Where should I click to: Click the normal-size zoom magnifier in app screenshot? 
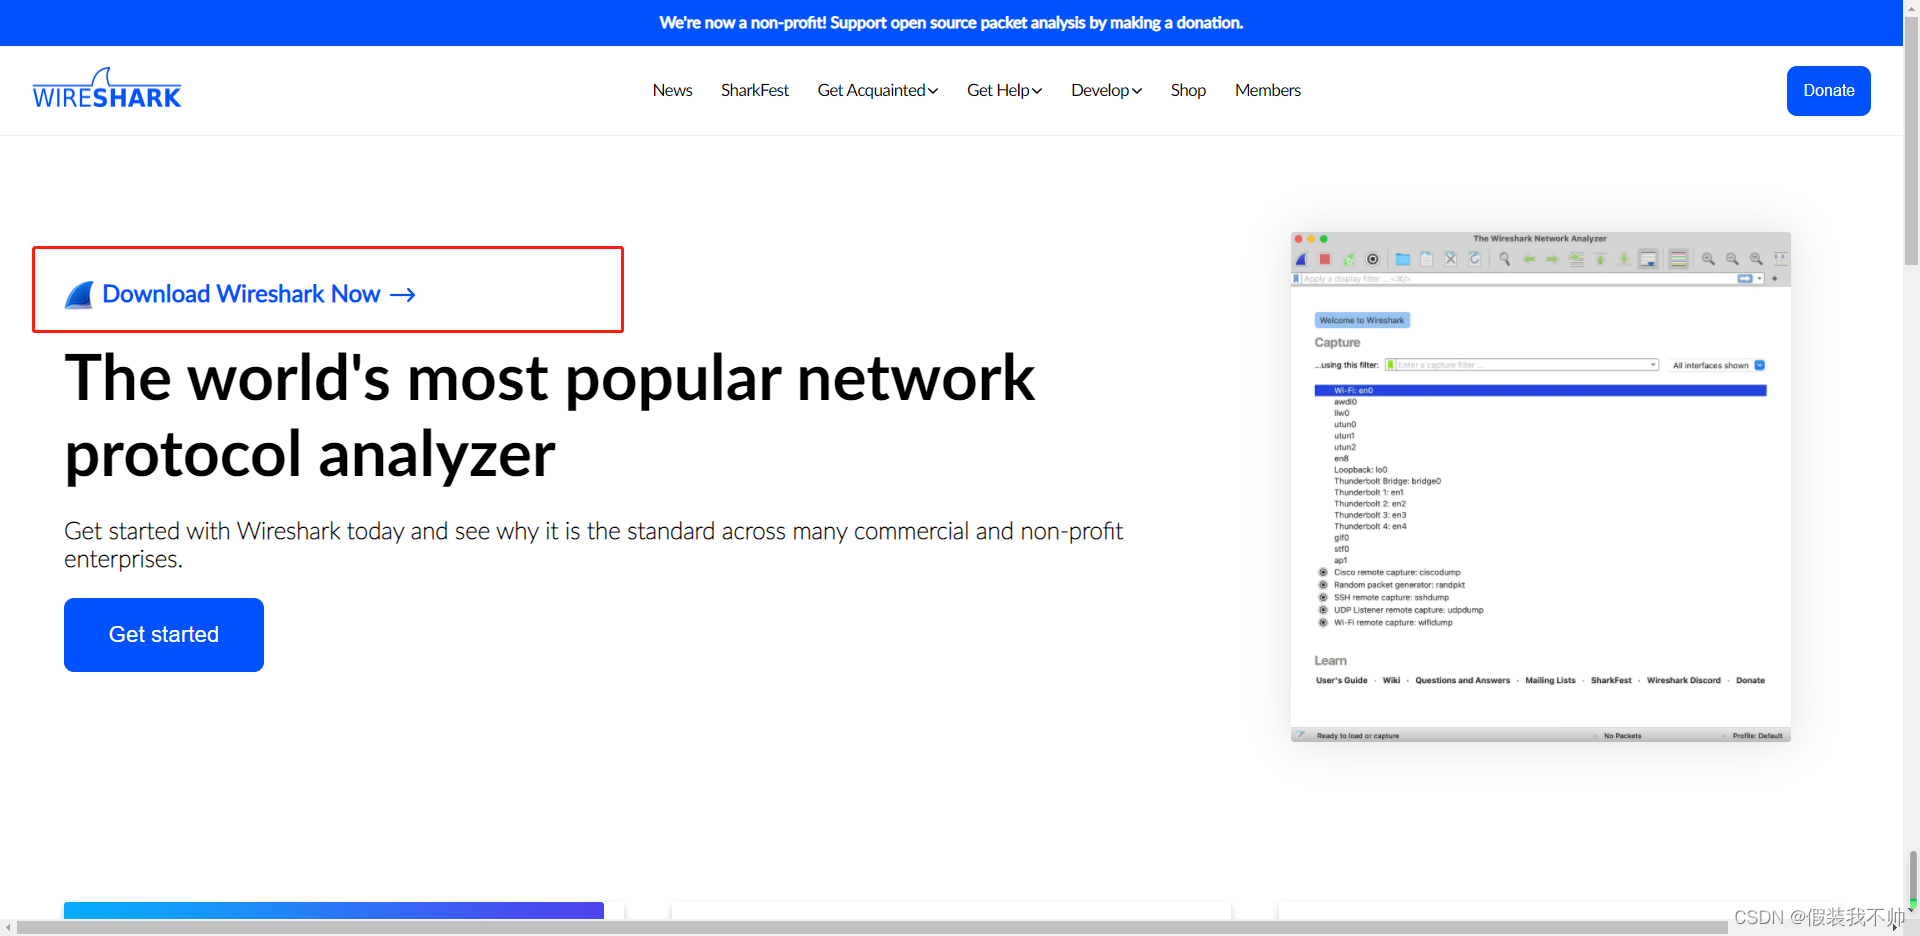(x=1756, y=259)
